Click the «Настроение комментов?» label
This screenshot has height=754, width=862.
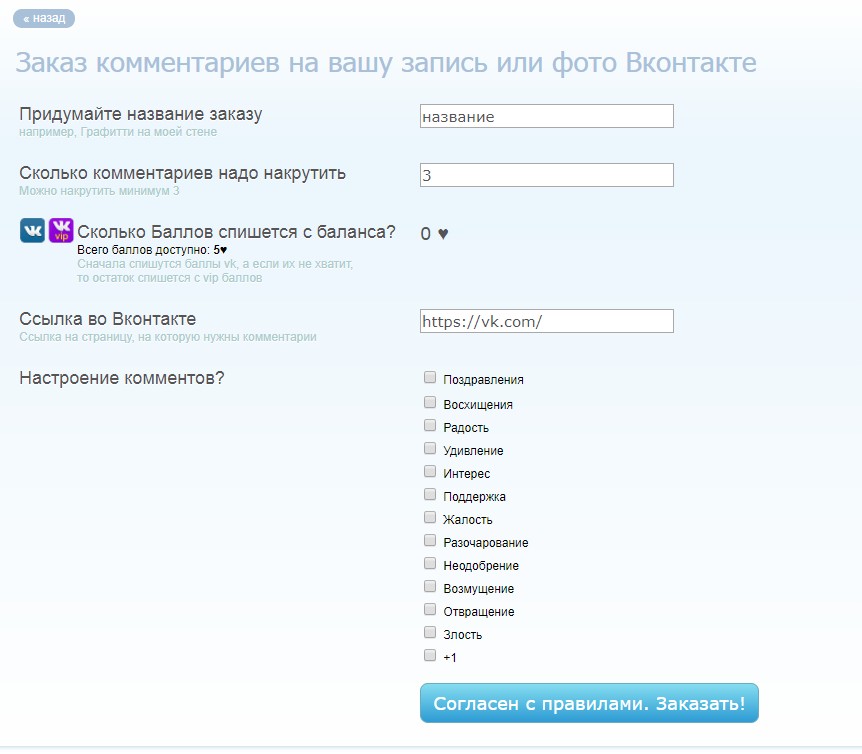tap(121, 378)
